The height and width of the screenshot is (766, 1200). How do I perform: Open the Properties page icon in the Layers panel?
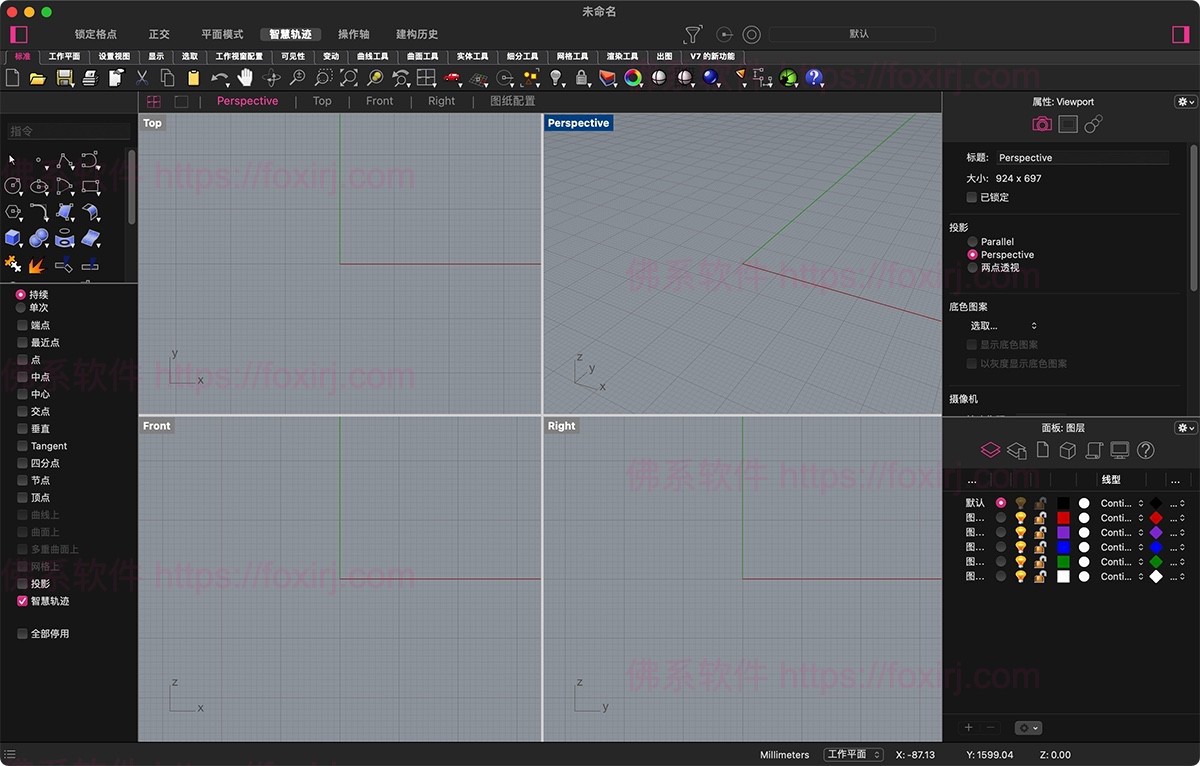[x=1044, y=450]
